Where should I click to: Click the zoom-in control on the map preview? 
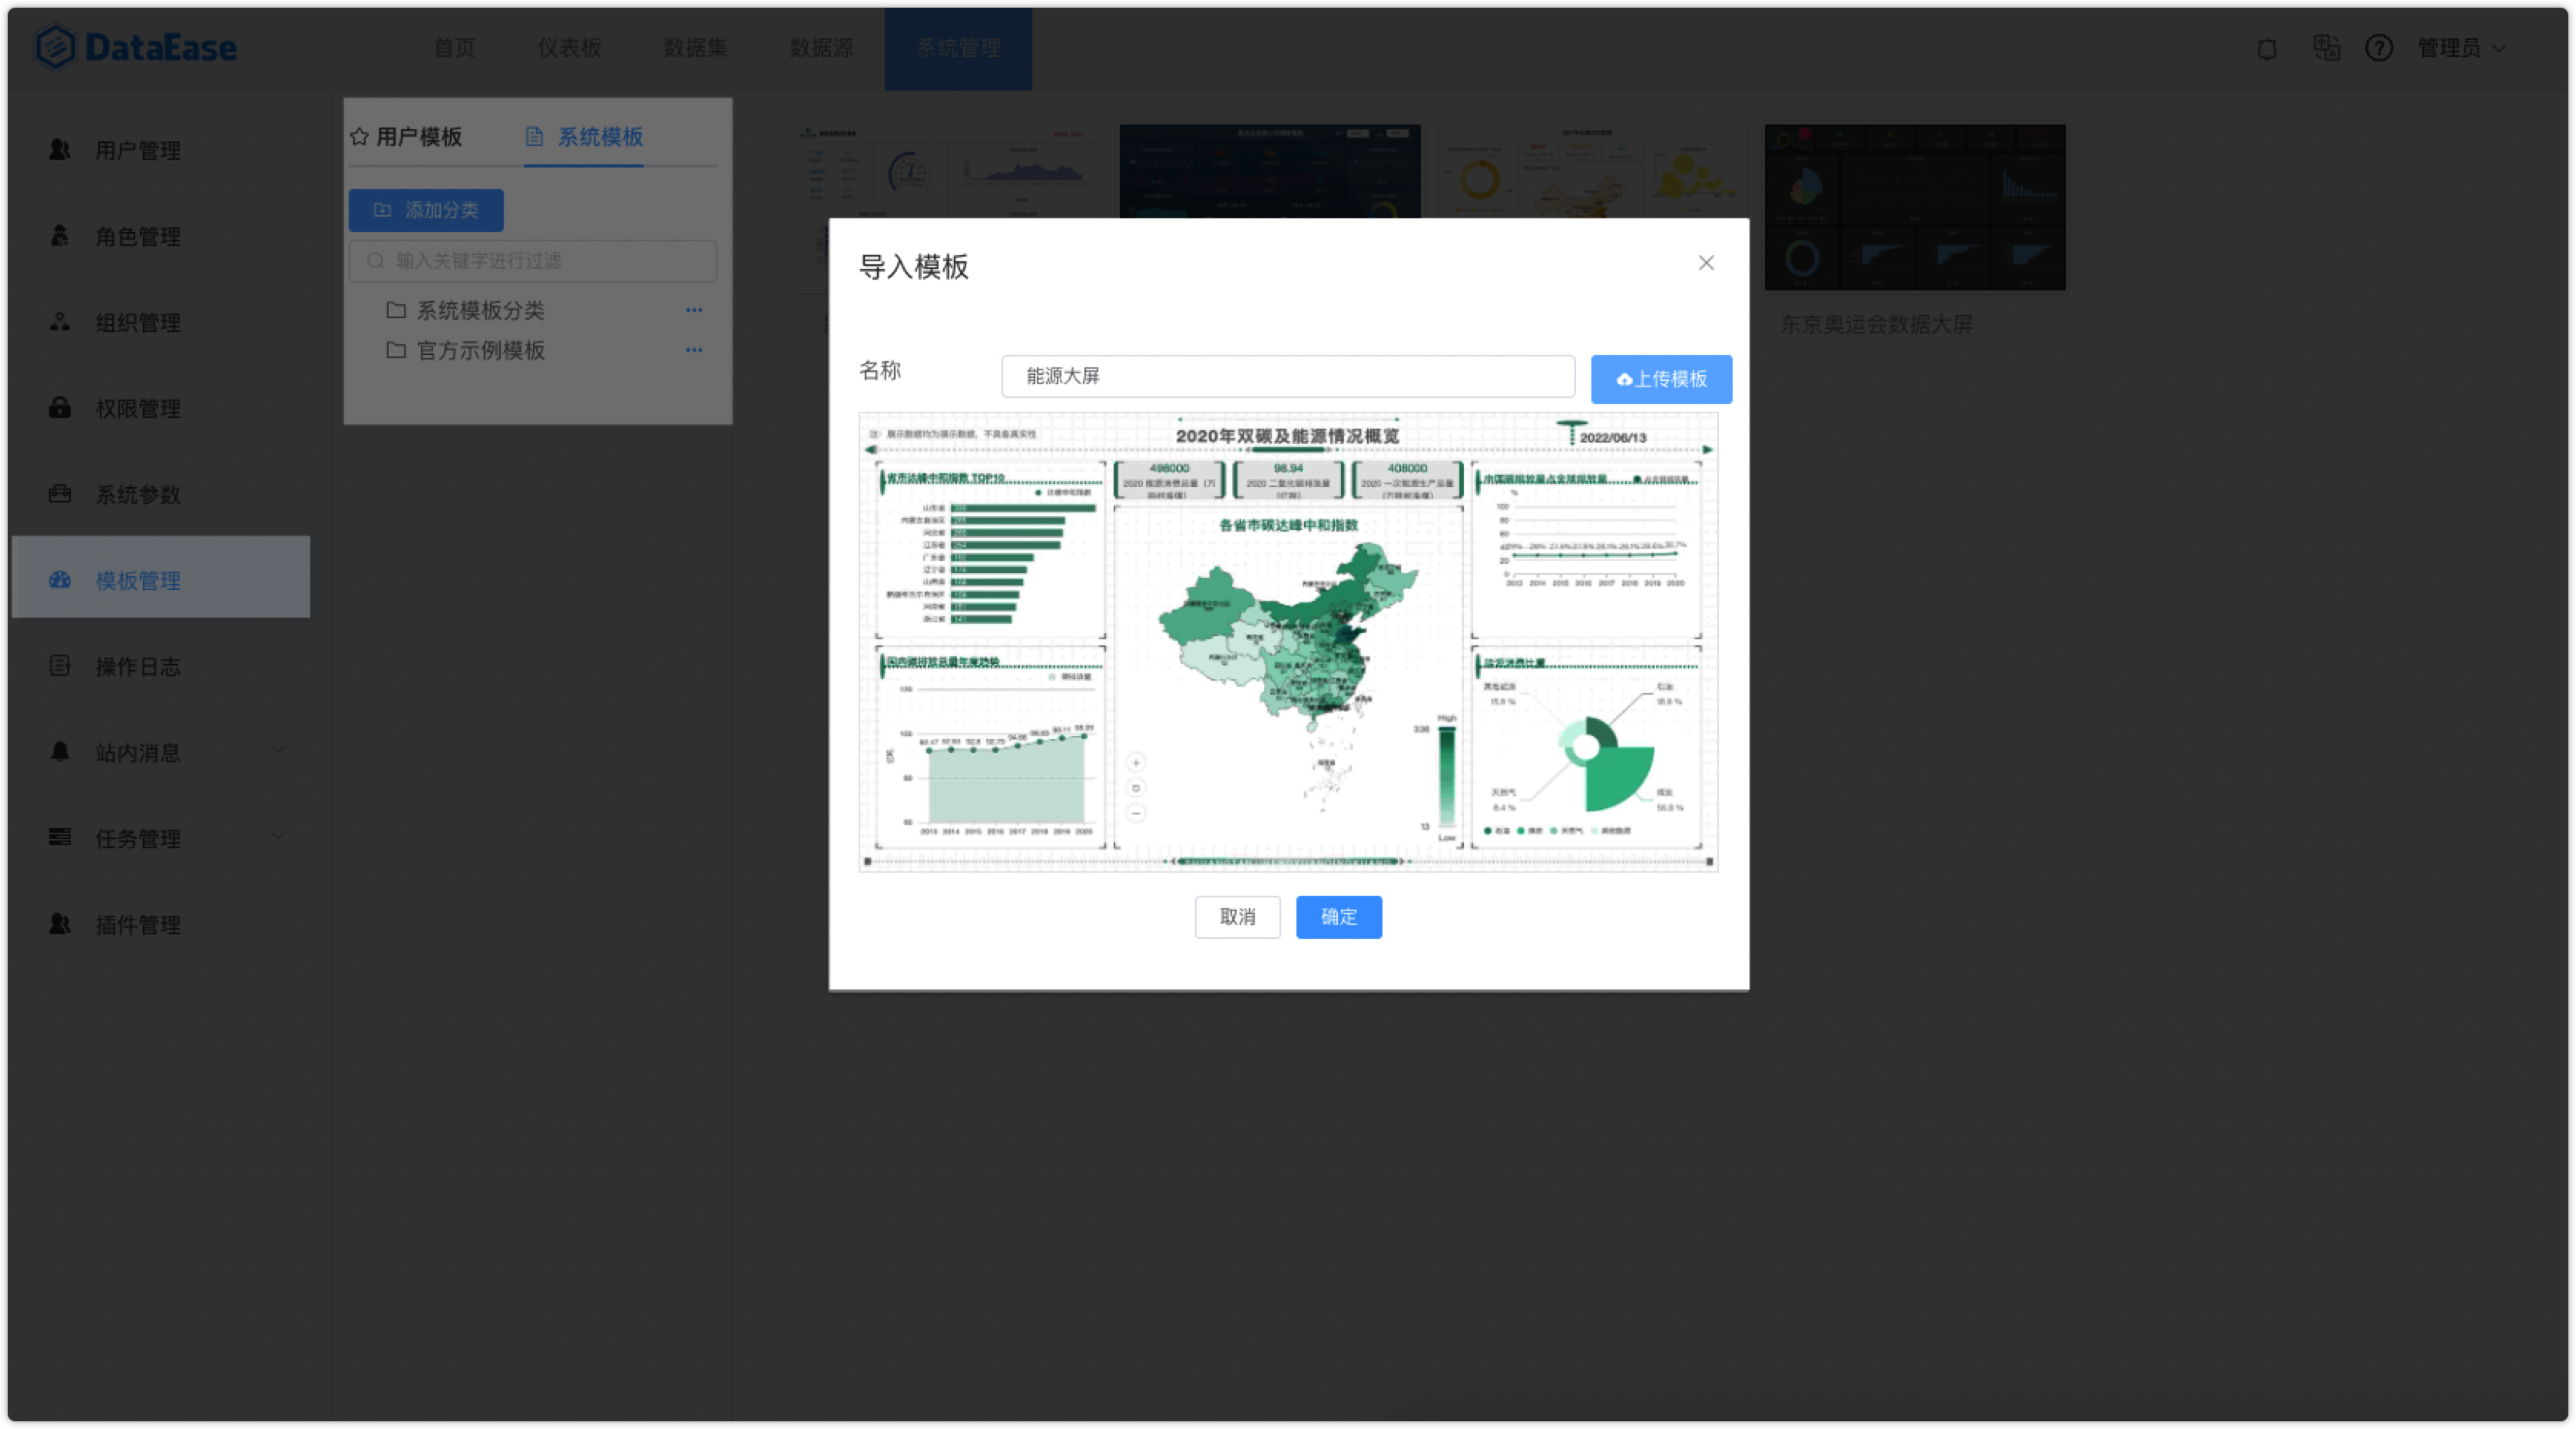tap(1135, 764)
